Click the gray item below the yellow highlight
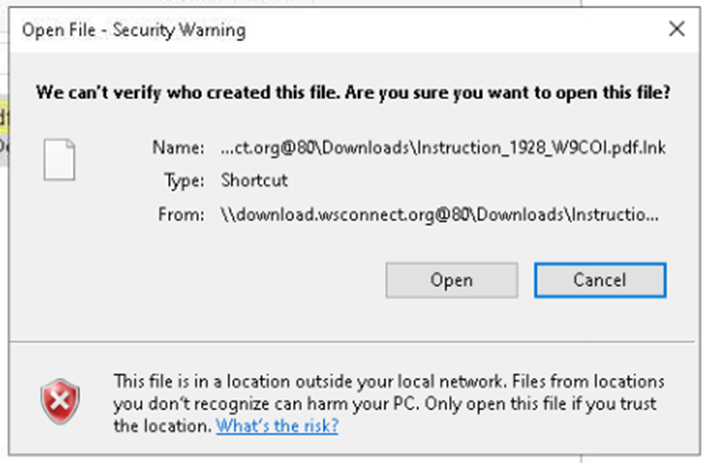Image resolution: width=709 pixels, height=463 pixels. click(4, 150)
